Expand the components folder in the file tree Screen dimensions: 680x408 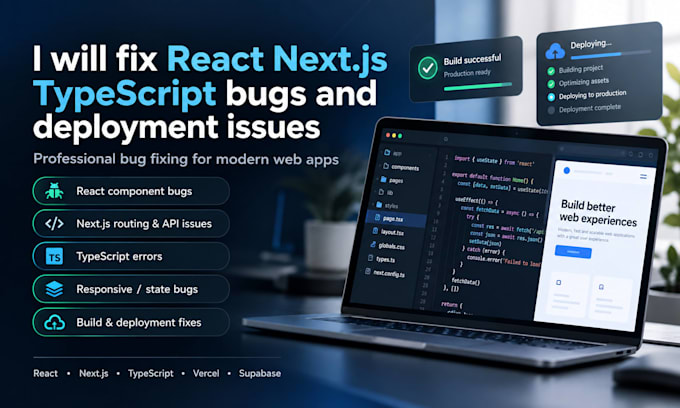(x=401, y=167)
